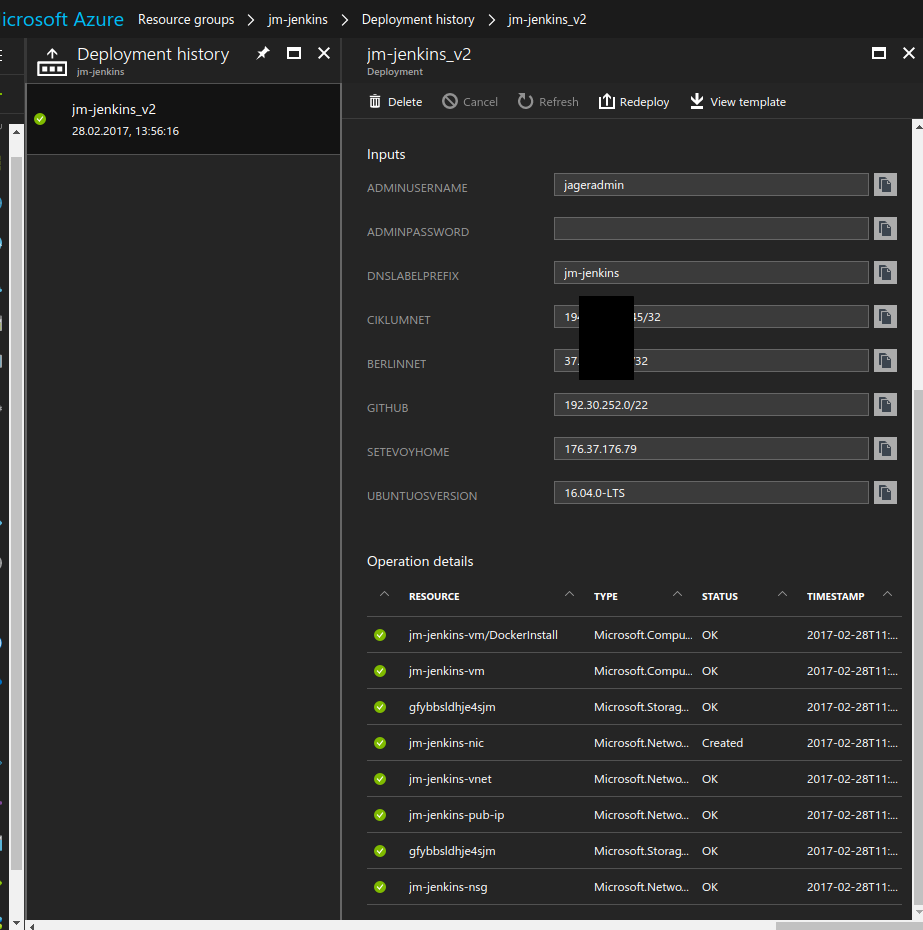Copy the ADMINUSERNAME value to clipboard

[885, 184]
